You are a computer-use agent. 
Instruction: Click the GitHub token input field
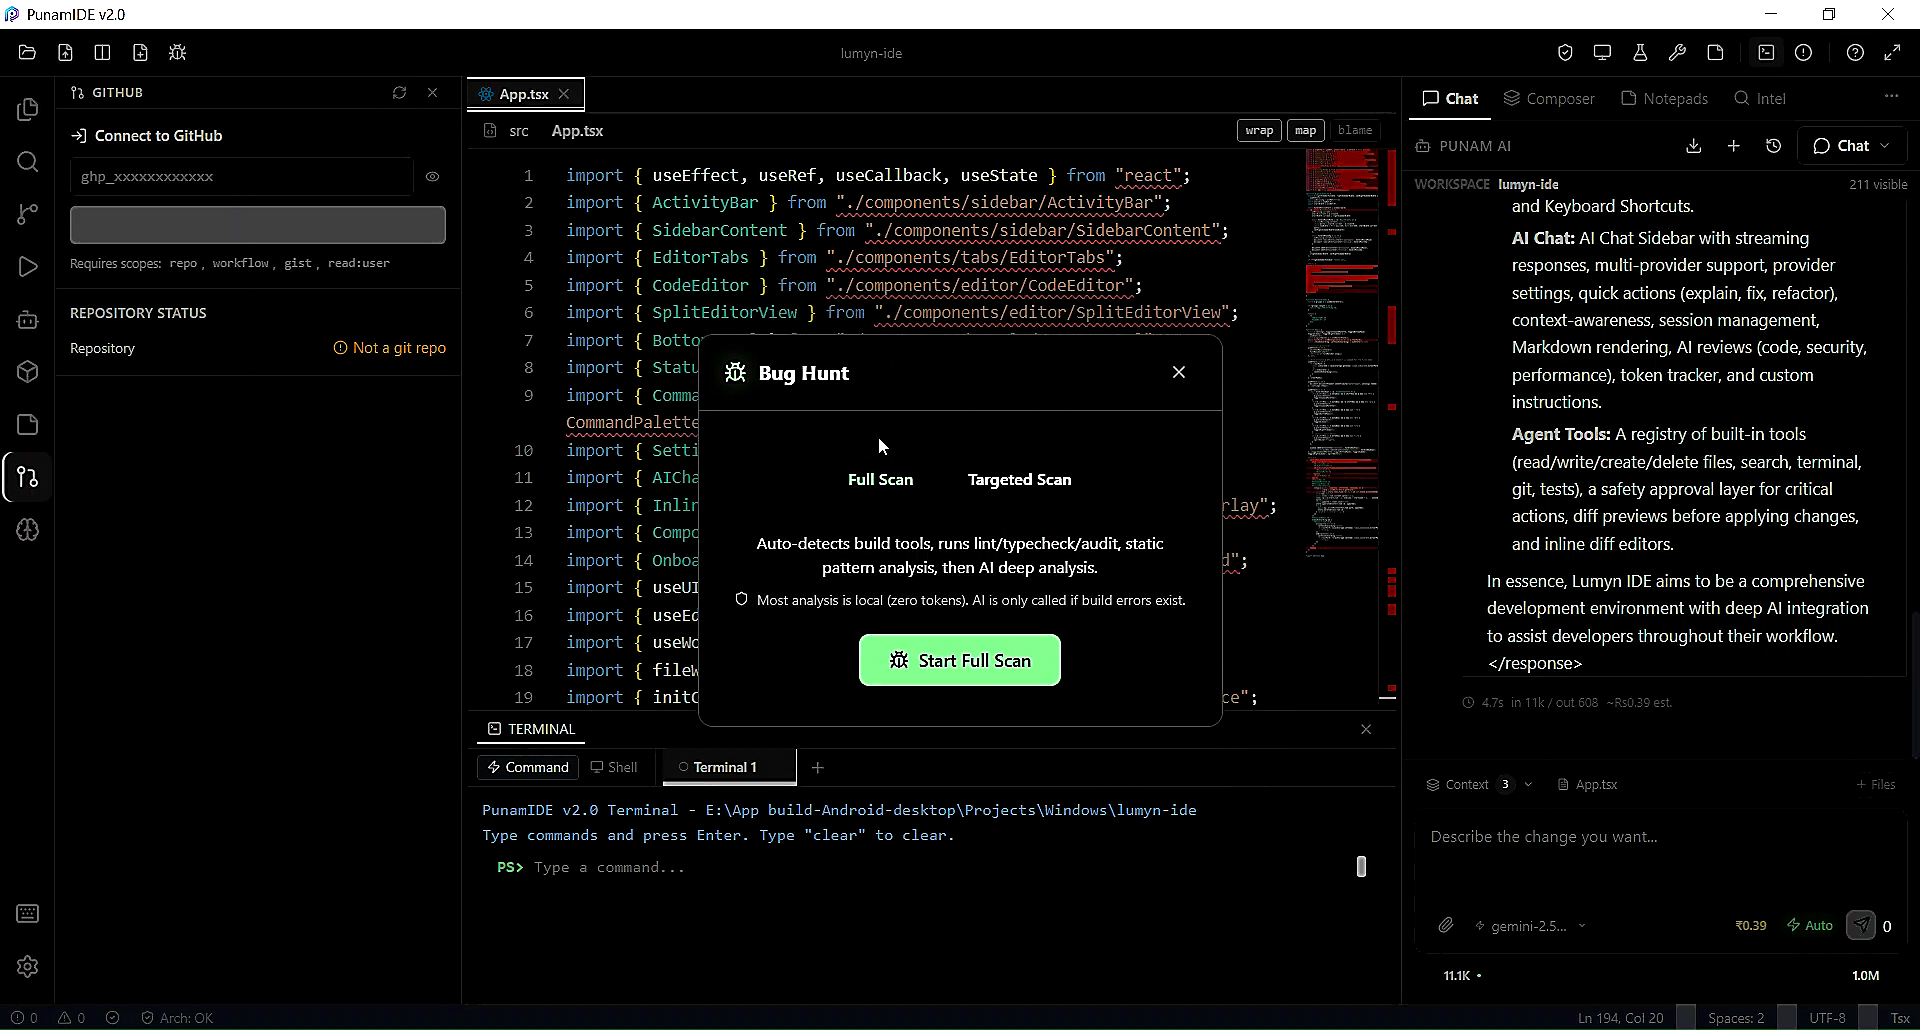point(241,176)
